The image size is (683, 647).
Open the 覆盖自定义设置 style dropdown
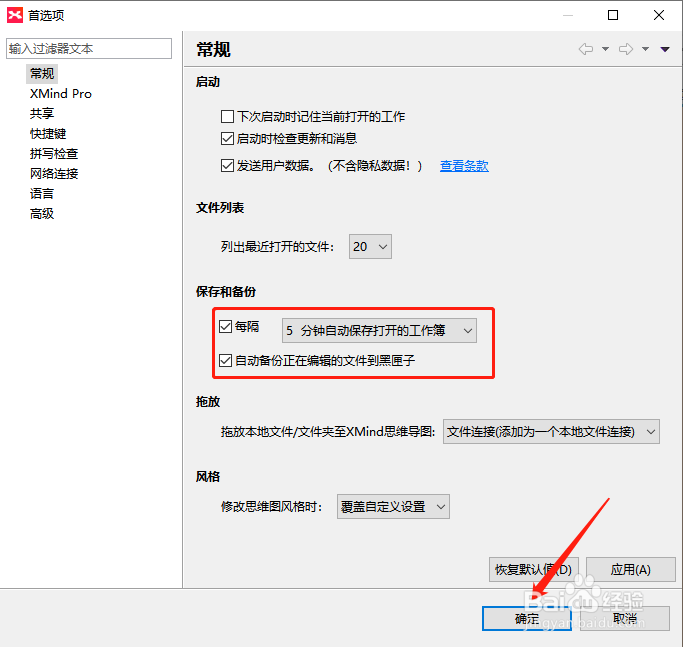click(x=393, y=507)
